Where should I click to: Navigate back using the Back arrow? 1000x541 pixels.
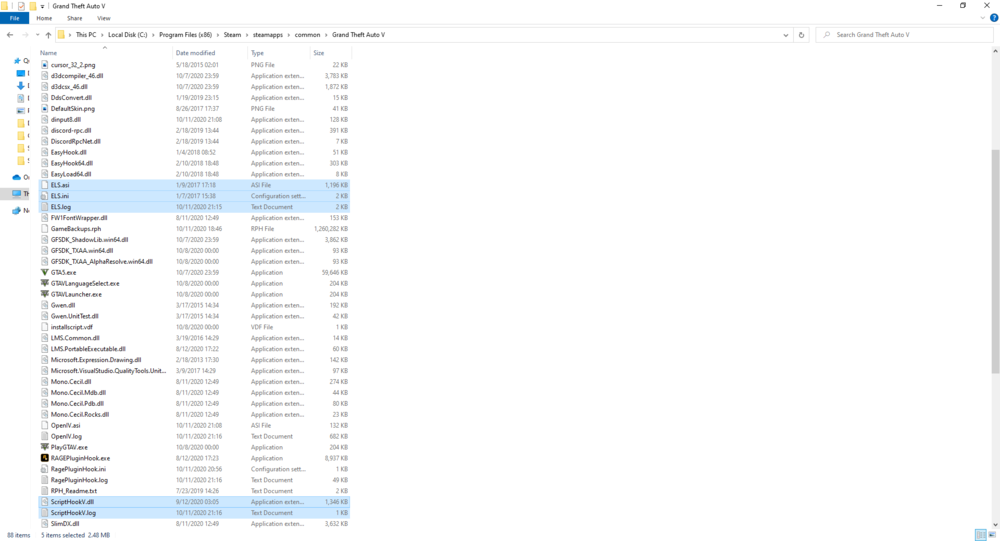tap(10, 35)
